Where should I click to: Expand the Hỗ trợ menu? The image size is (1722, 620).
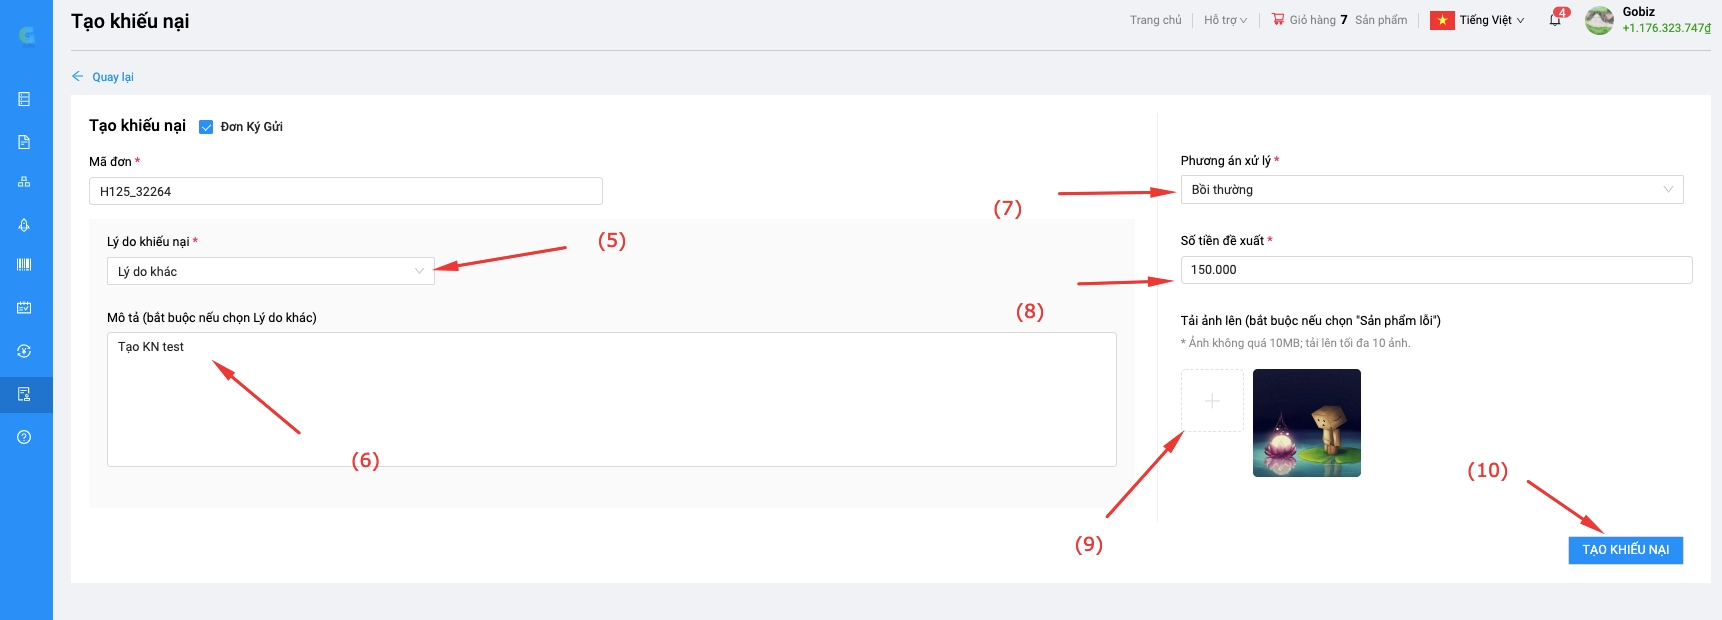click(1225, 20)
